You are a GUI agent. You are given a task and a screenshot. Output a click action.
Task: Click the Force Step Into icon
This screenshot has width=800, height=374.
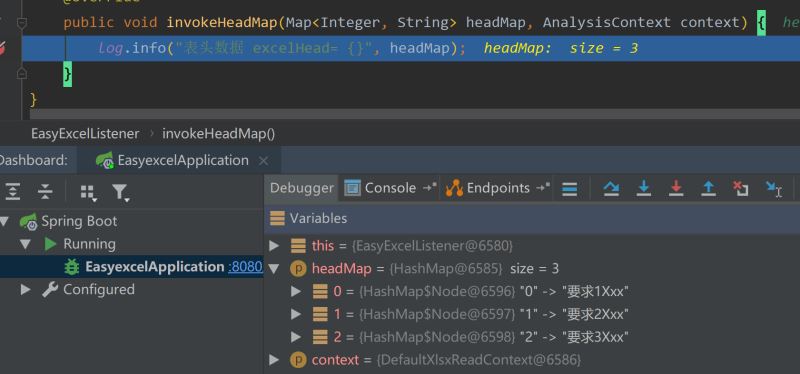[x=676, y=188]
